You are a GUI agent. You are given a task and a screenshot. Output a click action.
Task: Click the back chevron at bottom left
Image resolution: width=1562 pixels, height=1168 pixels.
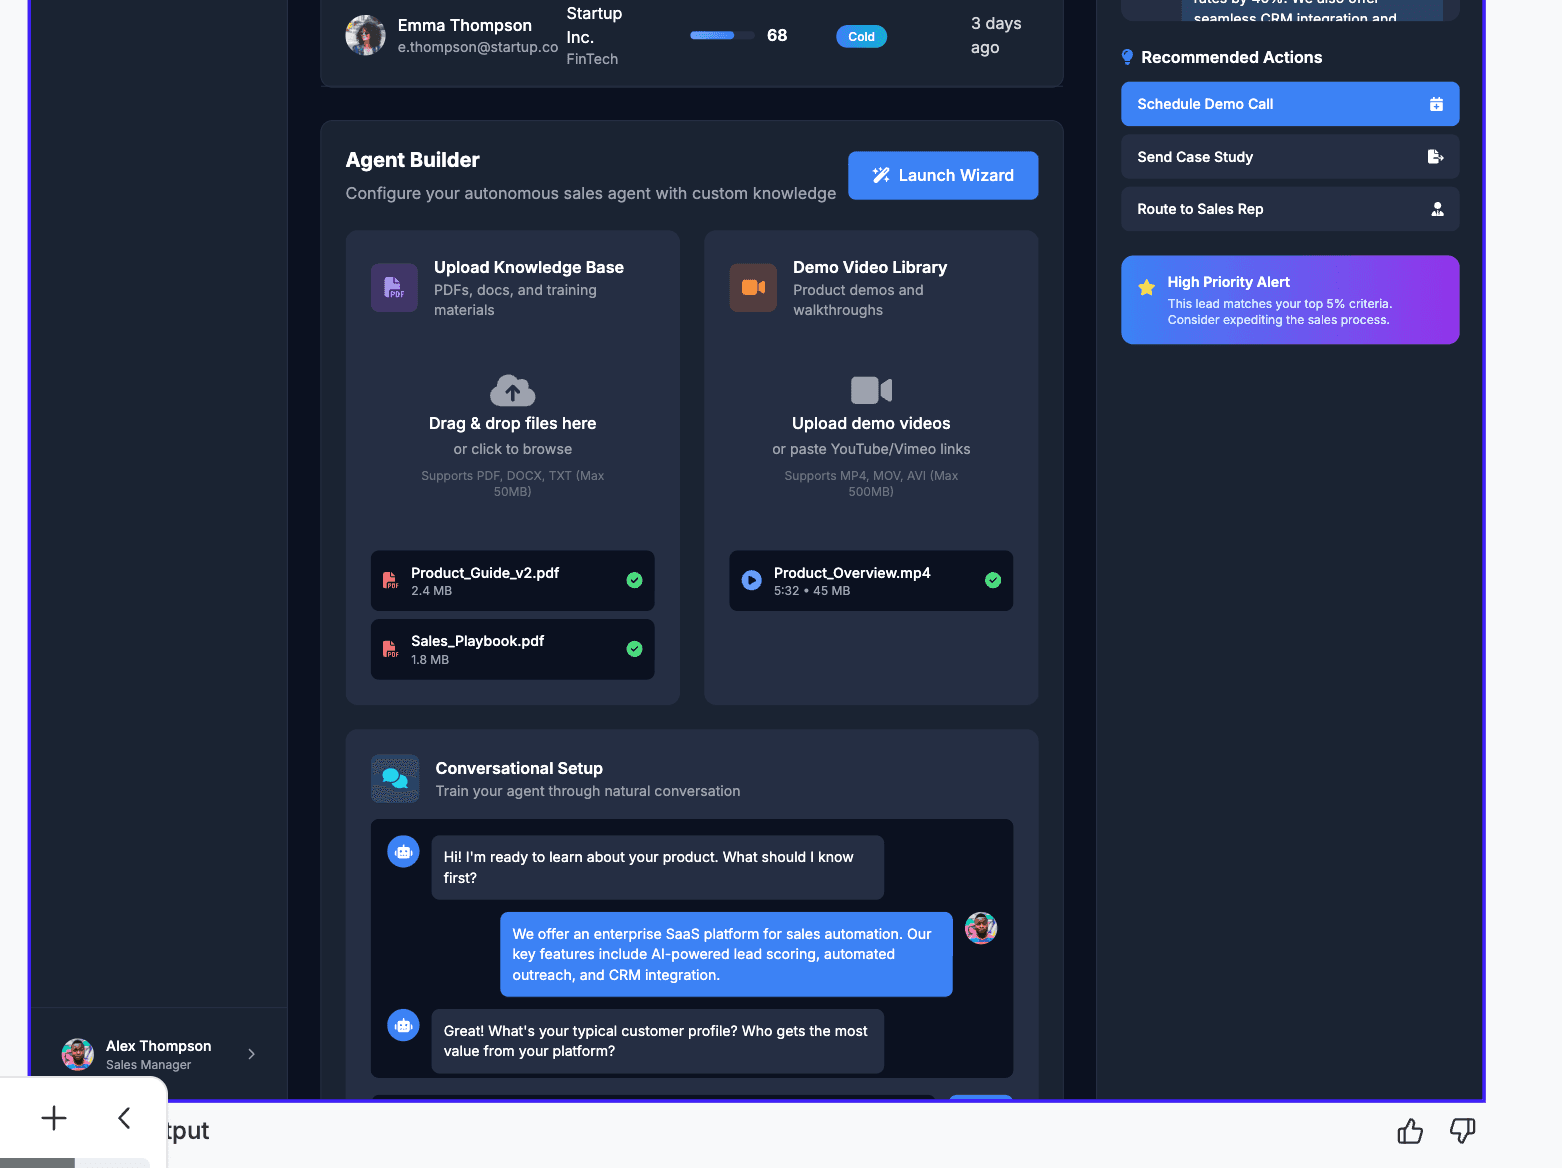point(124,1118)
